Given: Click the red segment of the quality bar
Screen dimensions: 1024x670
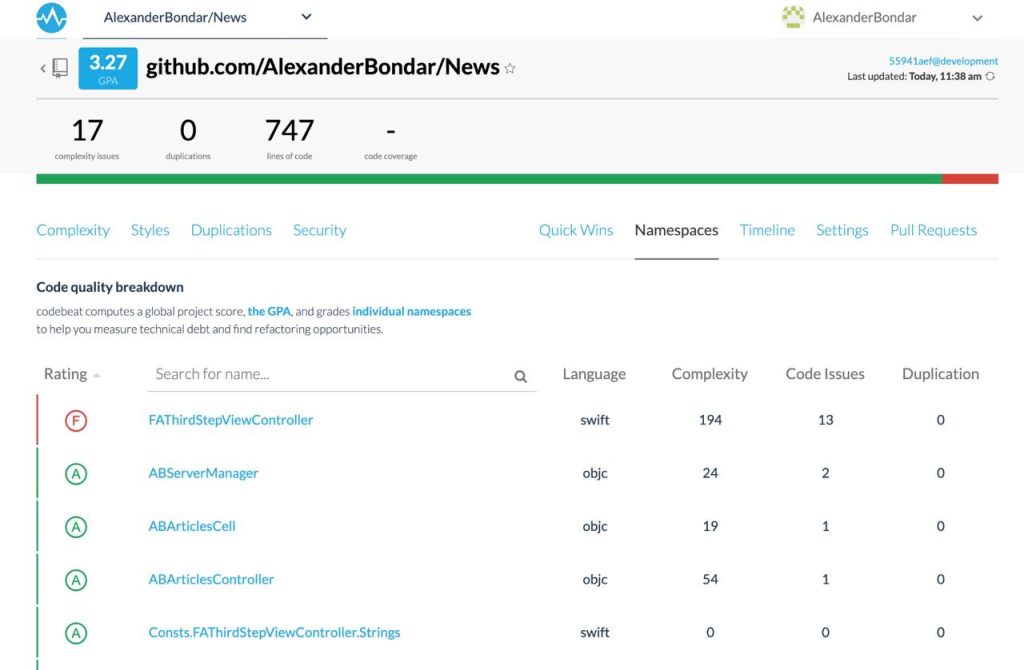Looking at the screenshot, I should tap(969, 179).
